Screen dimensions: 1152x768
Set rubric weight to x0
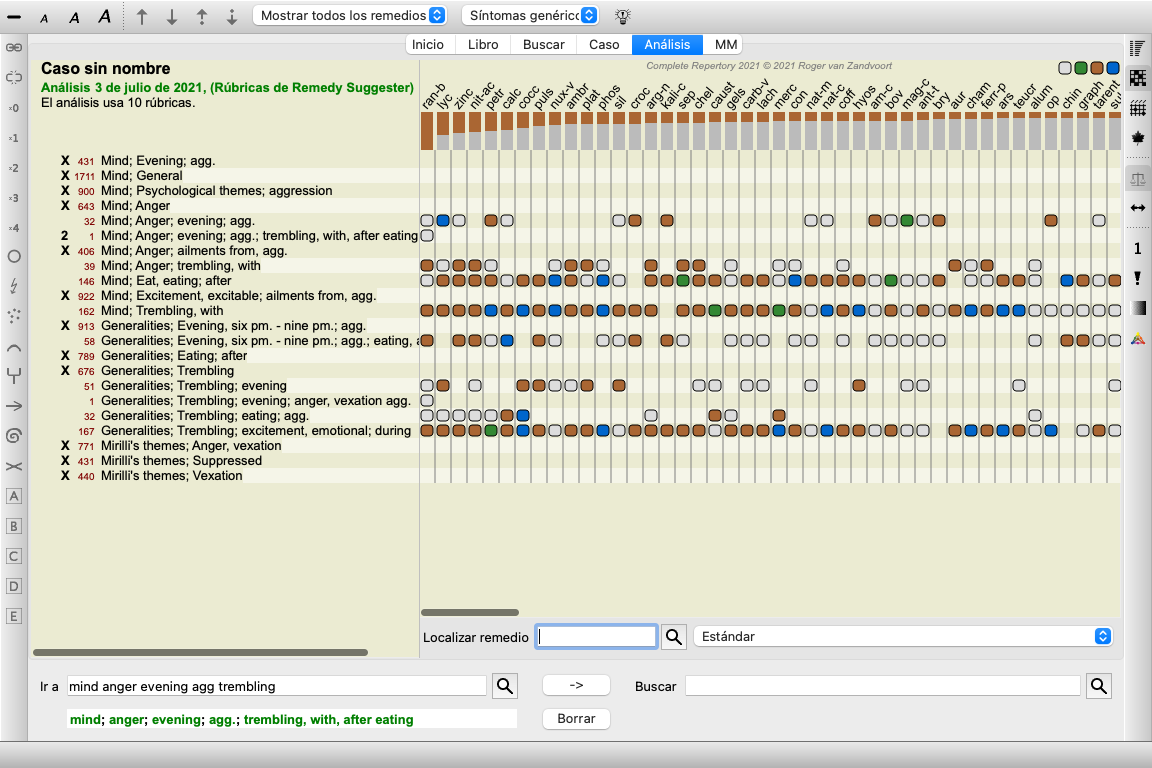[x=14, y=108]
